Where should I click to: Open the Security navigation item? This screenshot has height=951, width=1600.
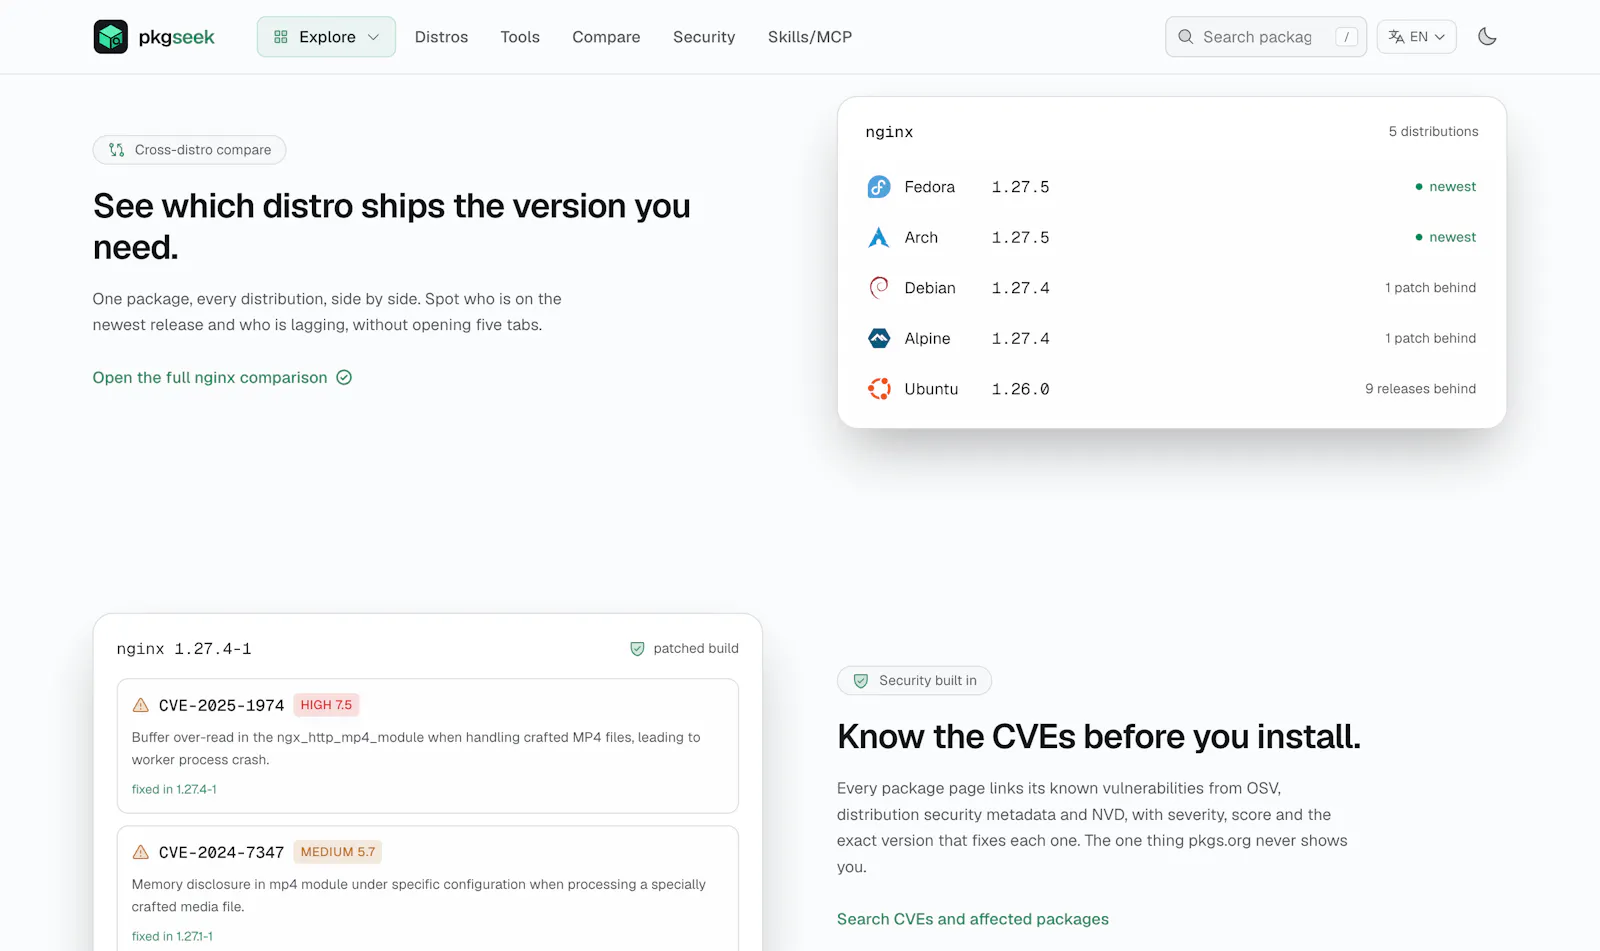[704, 37]
